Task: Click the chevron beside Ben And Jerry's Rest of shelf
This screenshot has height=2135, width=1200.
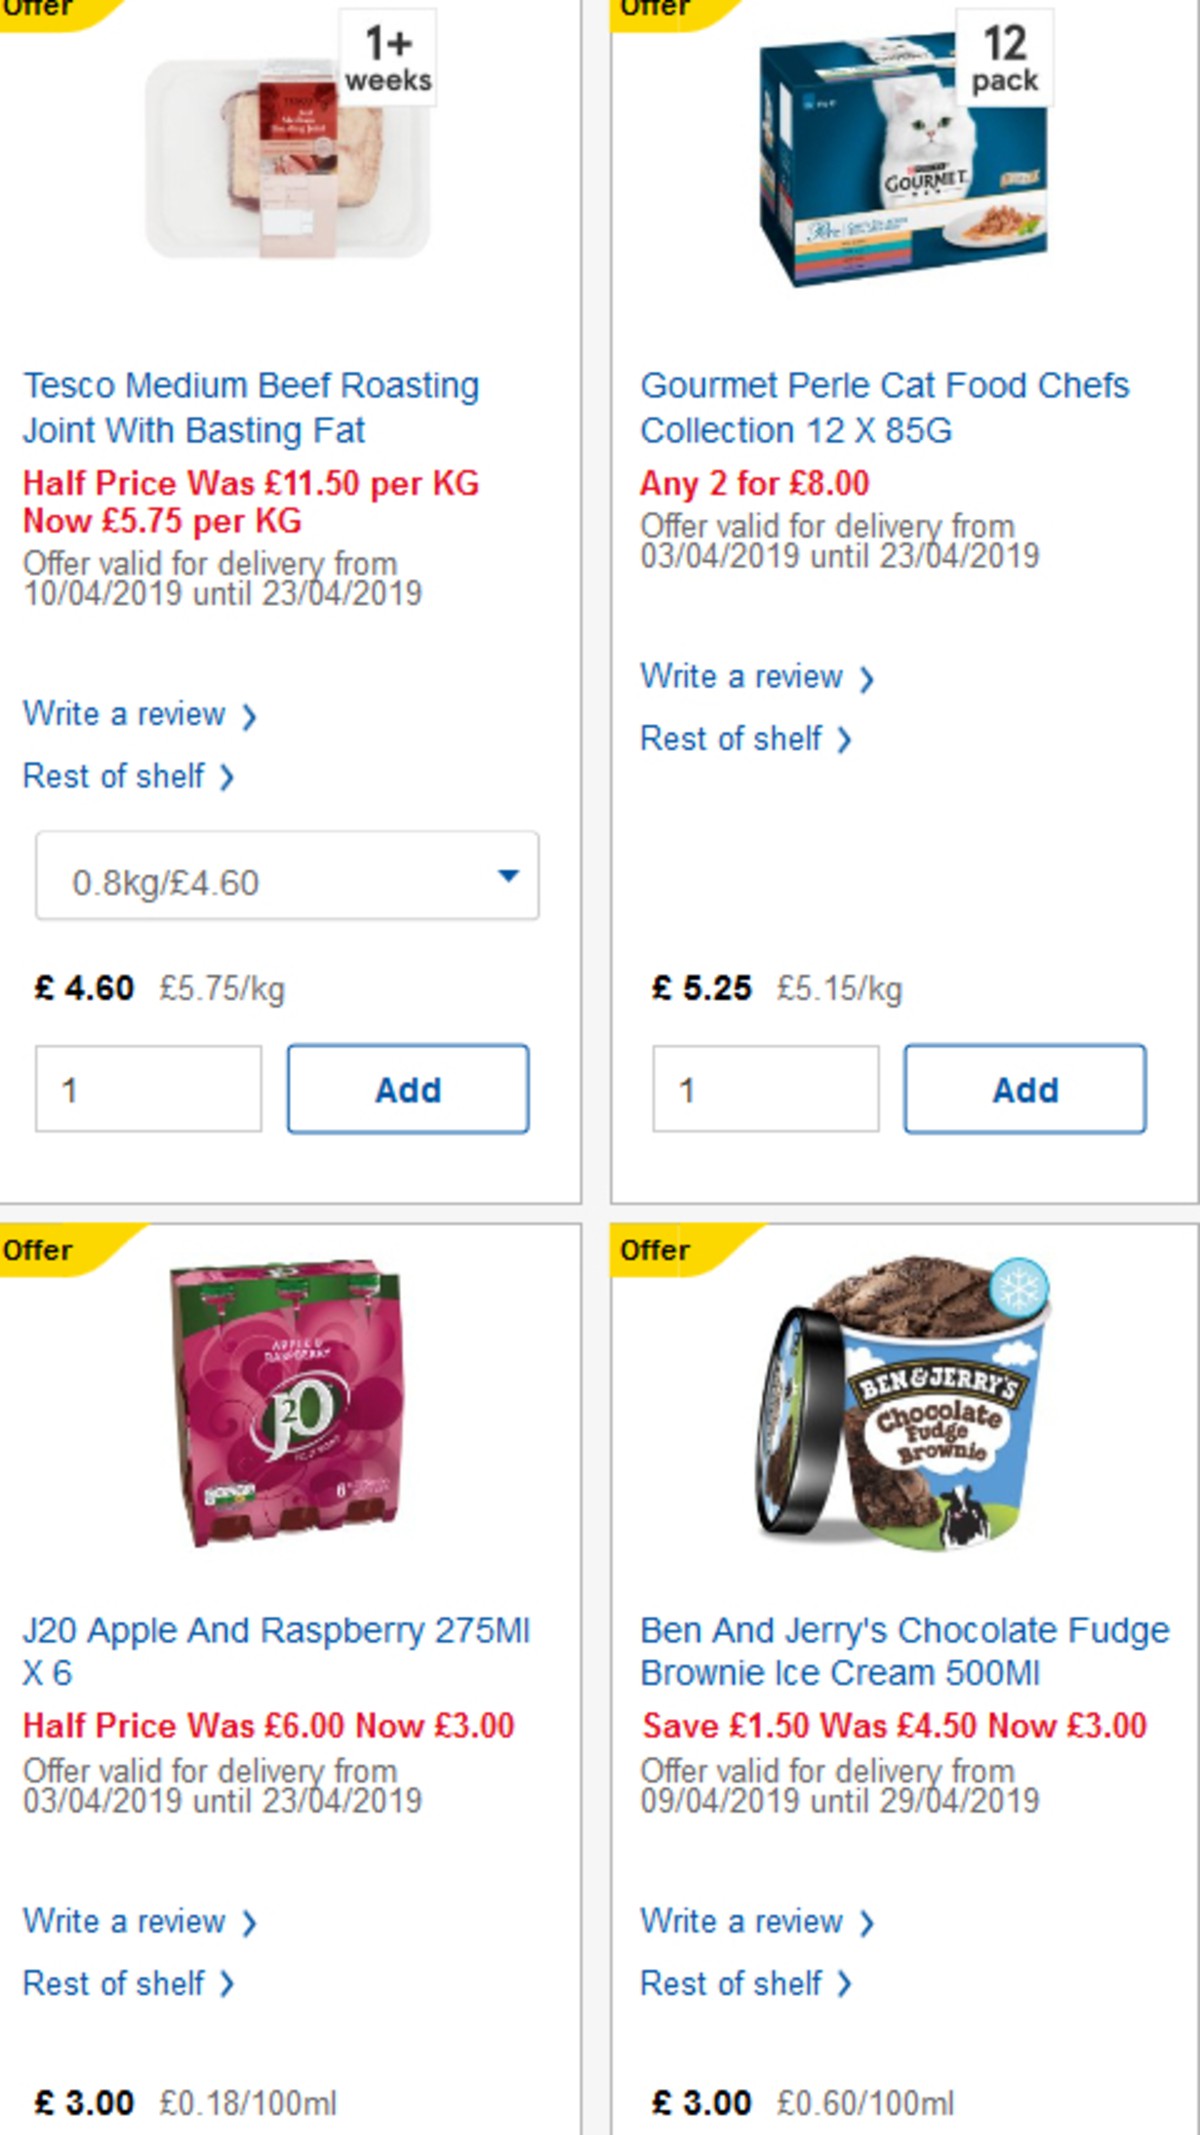Action: [845, 1984]
